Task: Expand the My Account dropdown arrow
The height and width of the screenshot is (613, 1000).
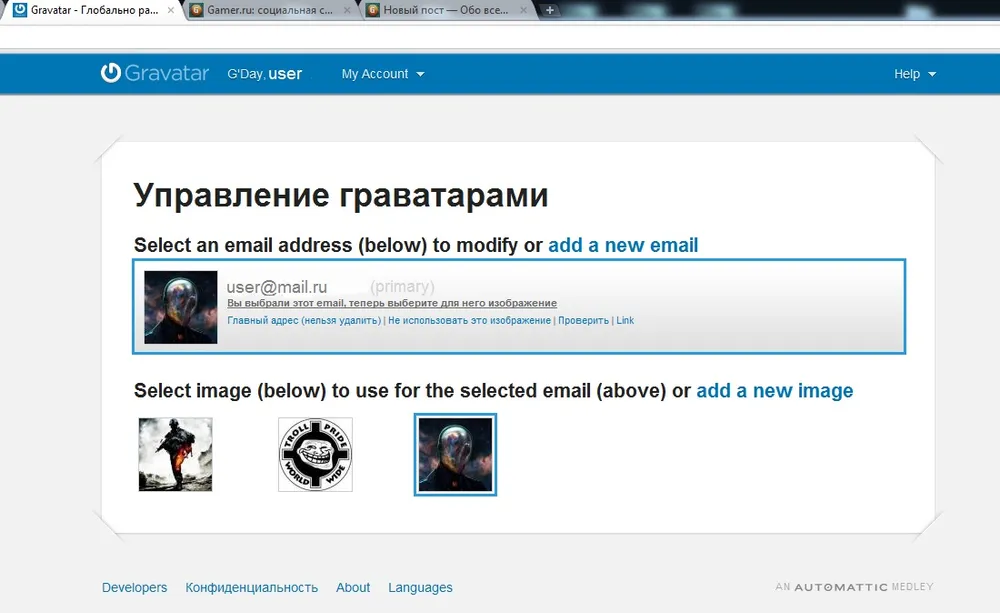Action: 420,75
